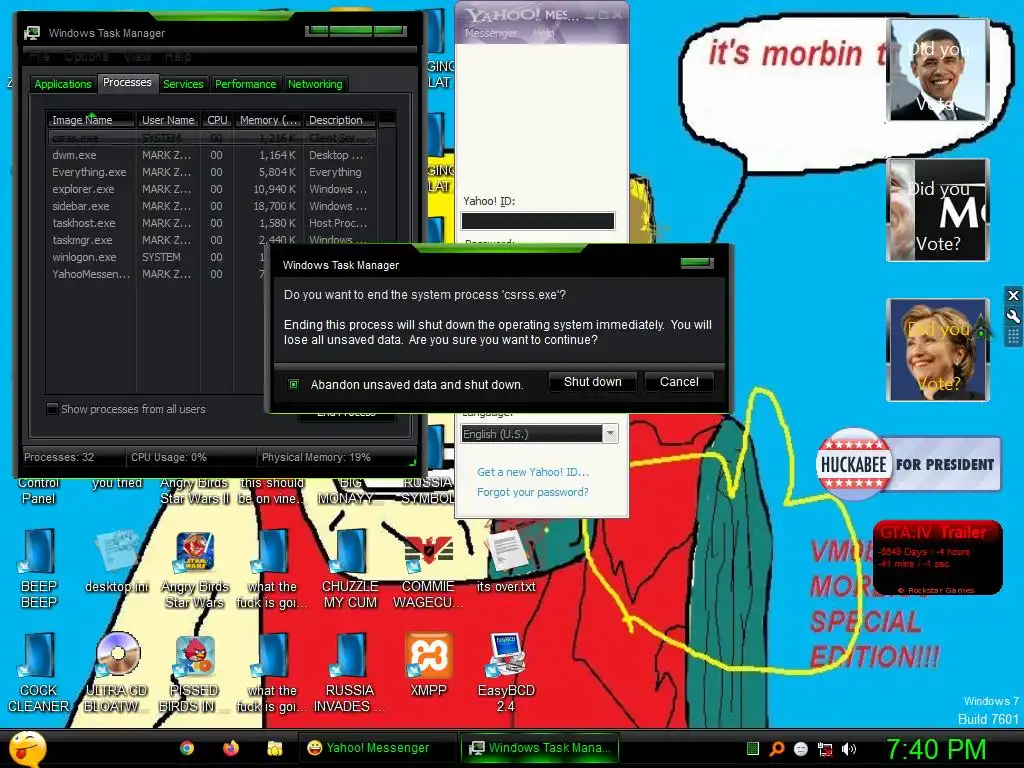The image size is (1024, 768).
Task: Close the gadget with X button
Action: click(x=1013, y=295)
